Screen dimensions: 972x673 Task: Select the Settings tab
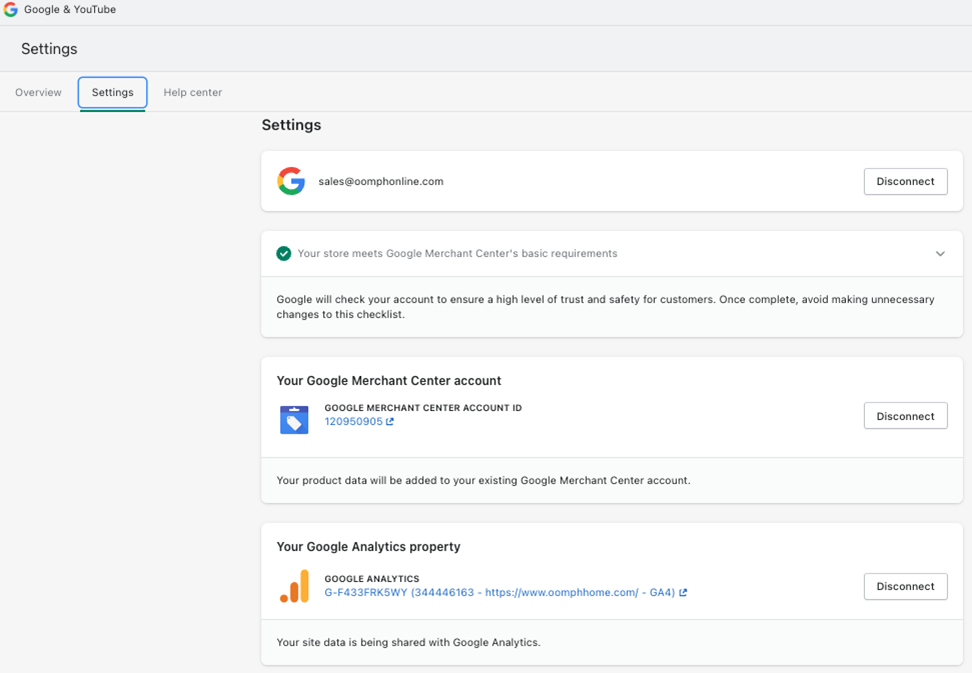coord(112,92)
